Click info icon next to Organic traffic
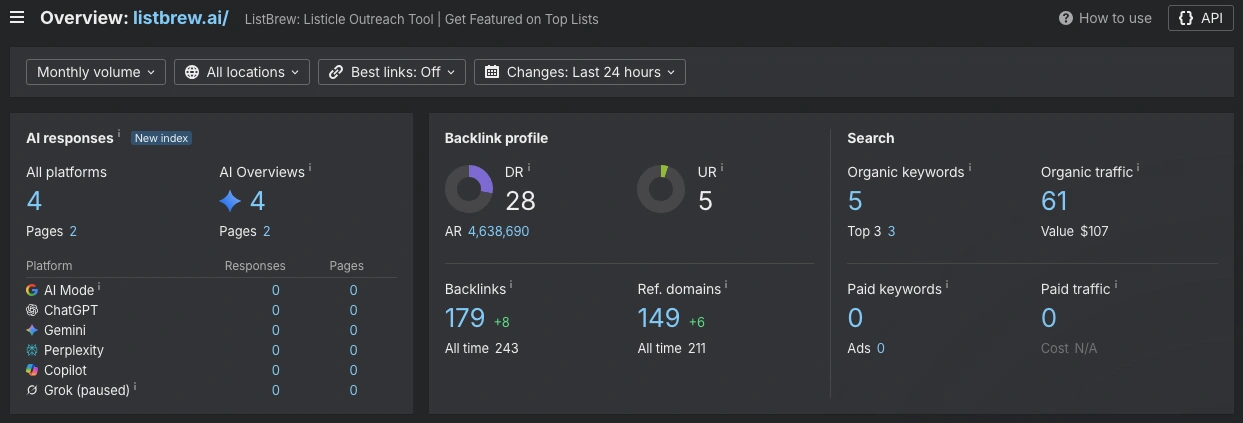 click(x=1138, y=168)
